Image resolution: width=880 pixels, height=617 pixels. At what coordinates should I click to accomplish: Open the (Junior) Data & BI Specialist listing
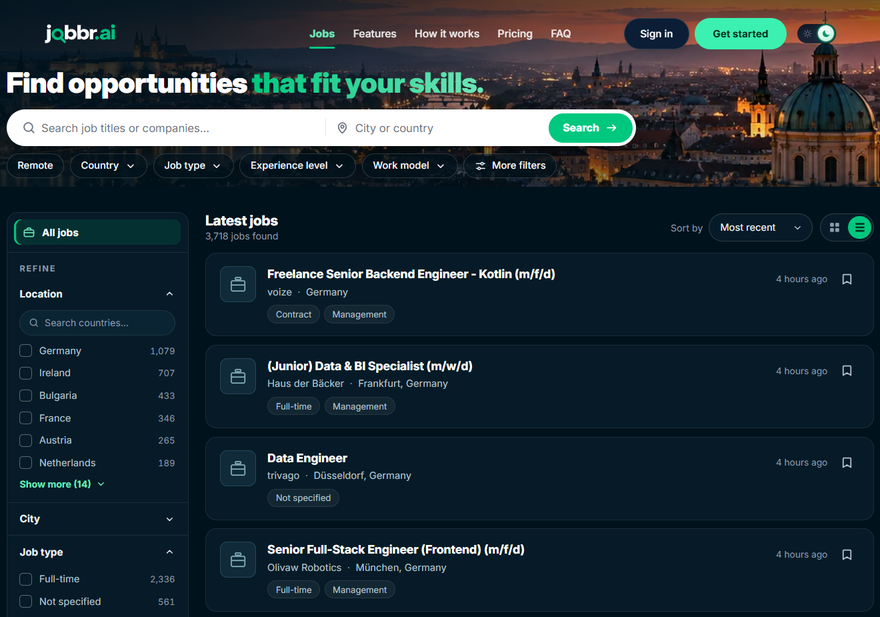click(370, 366)
